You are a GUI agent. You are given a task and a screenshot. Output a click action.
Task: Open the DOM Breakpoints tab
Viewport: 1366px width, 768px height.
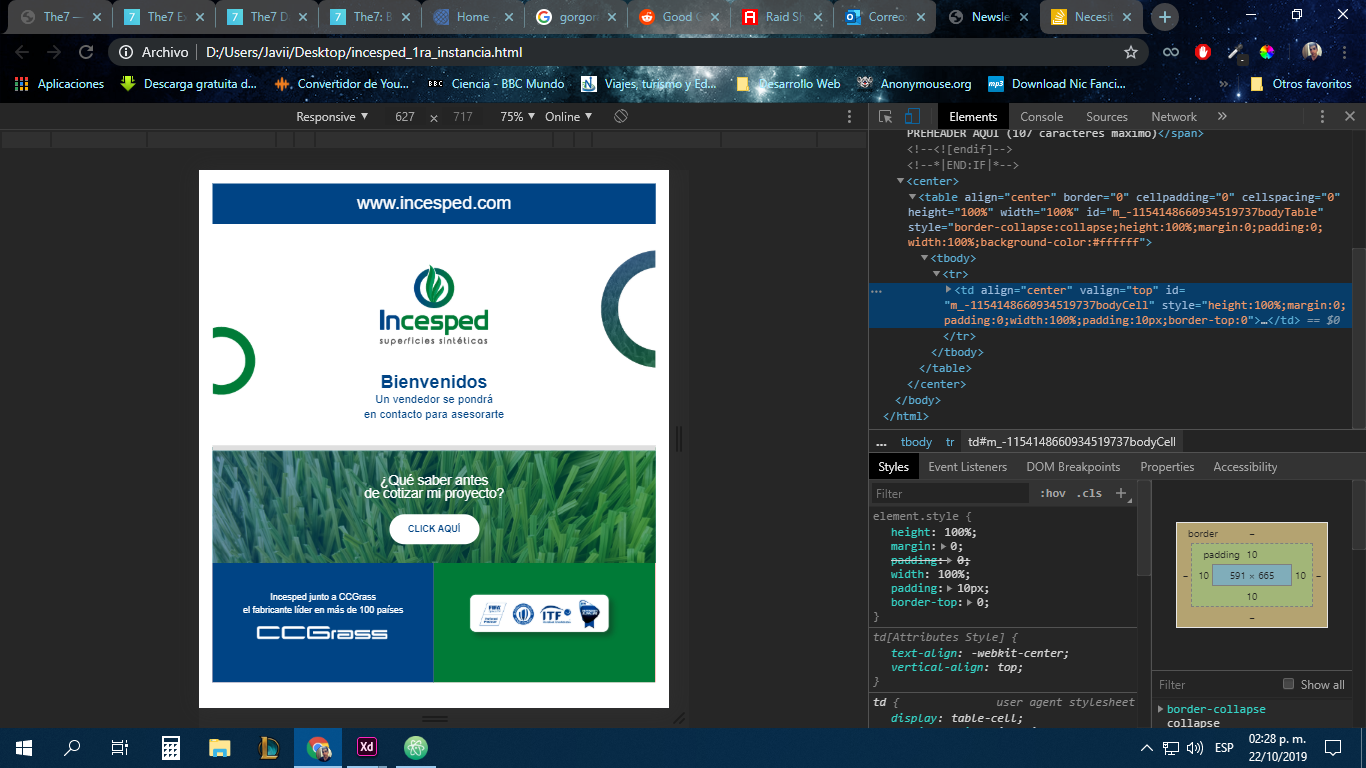[x=1073, y=467]
